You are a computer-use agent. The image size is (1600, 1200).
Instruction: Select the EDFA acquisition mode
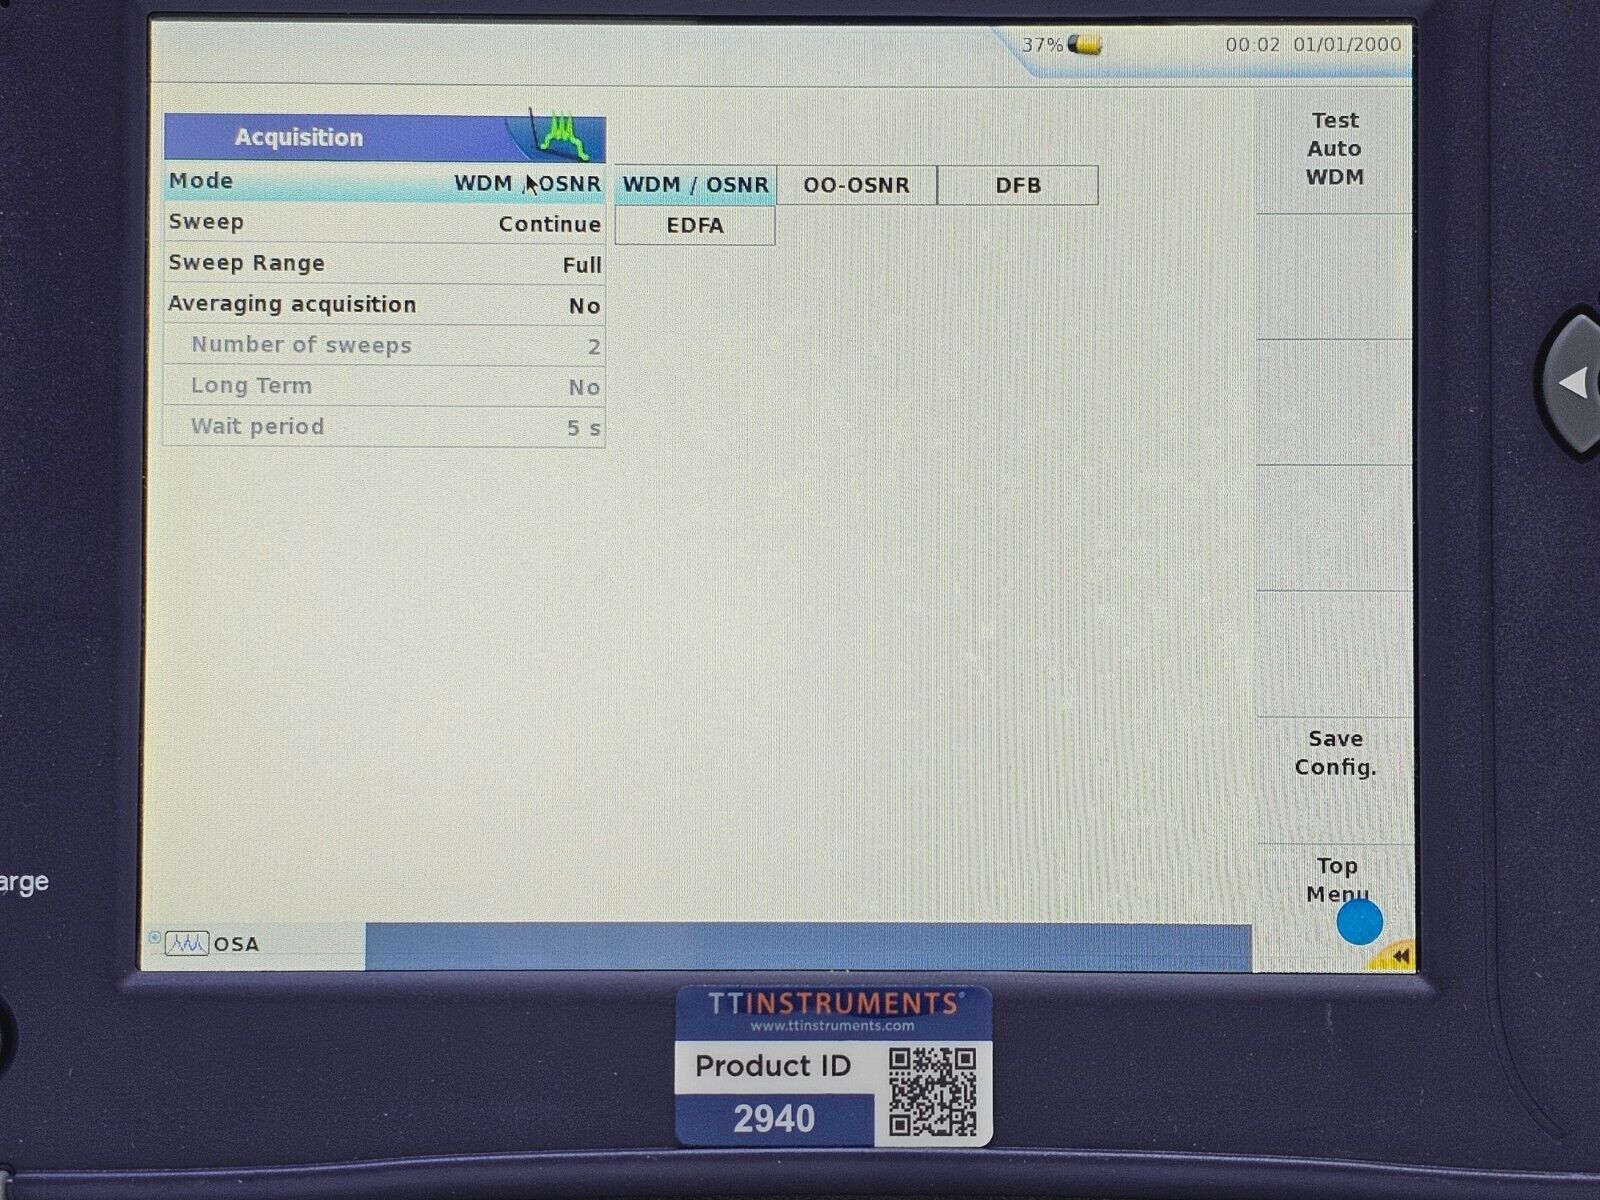point(694,225)
